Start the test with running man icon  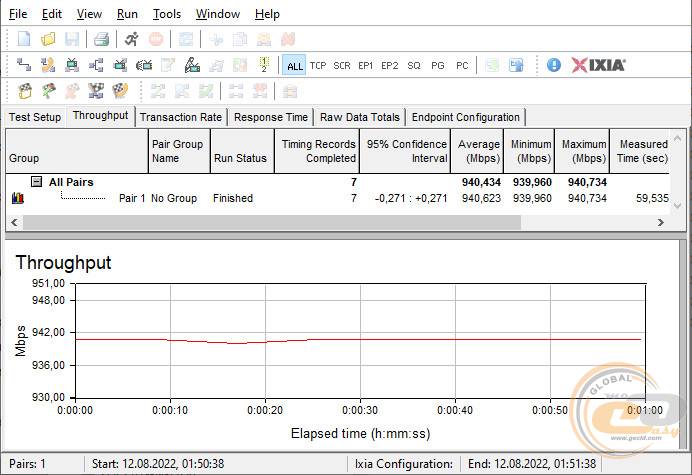(x=131, y=39)
